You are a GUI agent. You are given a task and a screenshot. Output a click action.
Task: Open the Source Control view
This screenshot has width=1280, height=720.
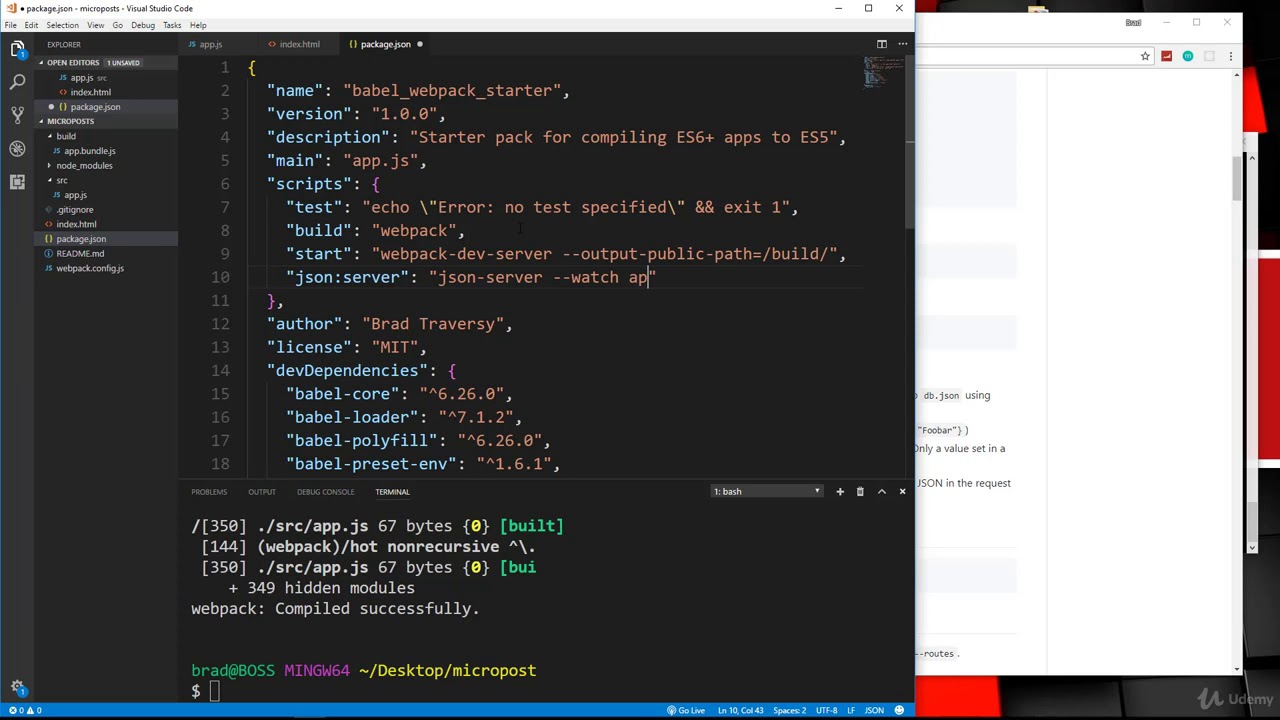[17, 114]
